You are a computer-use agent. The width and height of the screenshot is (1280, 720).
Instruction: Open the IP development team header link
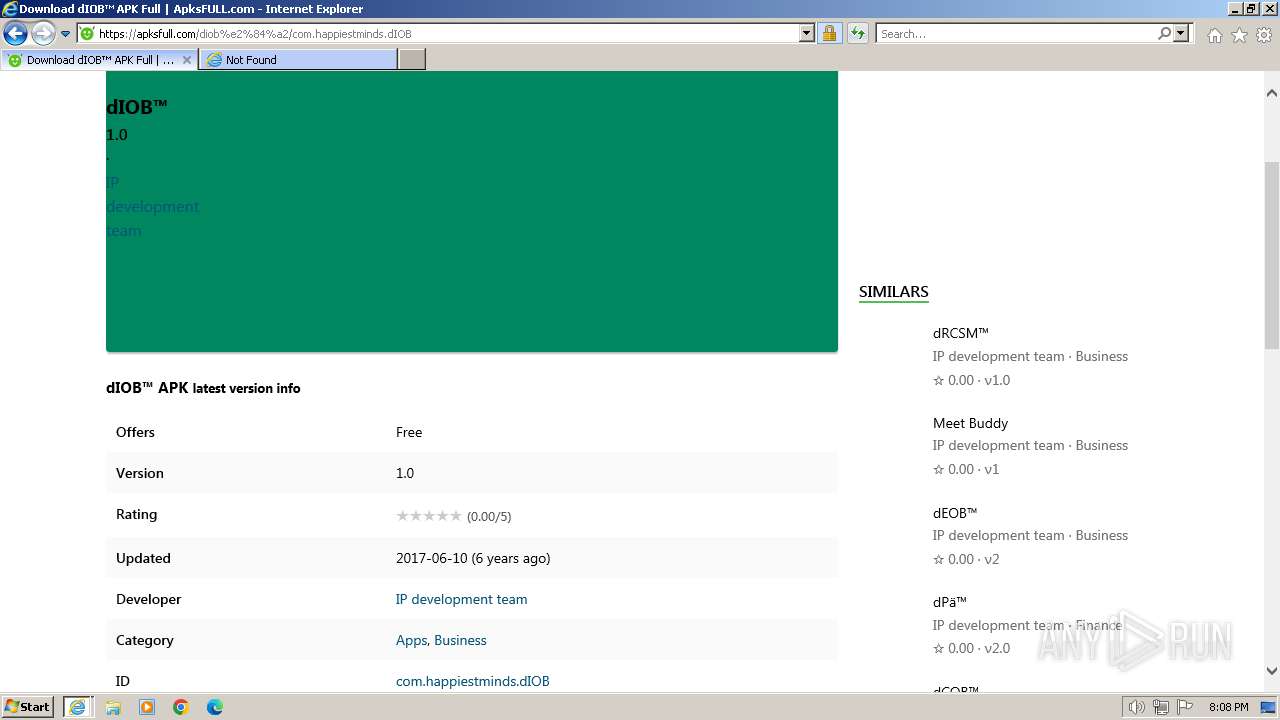pos(152,206)
